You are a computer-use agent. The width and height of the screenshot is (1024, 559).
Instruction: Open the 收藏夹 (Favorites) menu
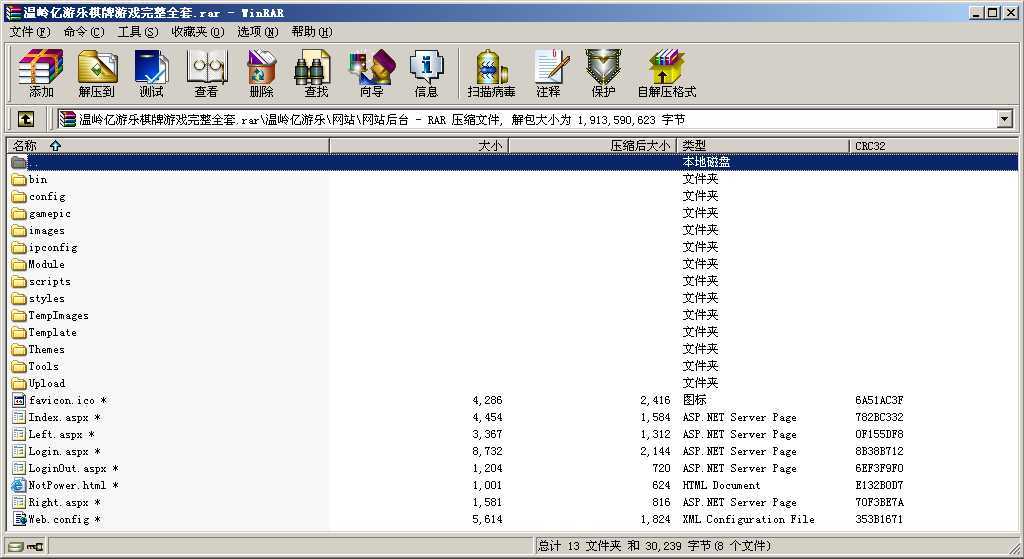tap(196, 32)
